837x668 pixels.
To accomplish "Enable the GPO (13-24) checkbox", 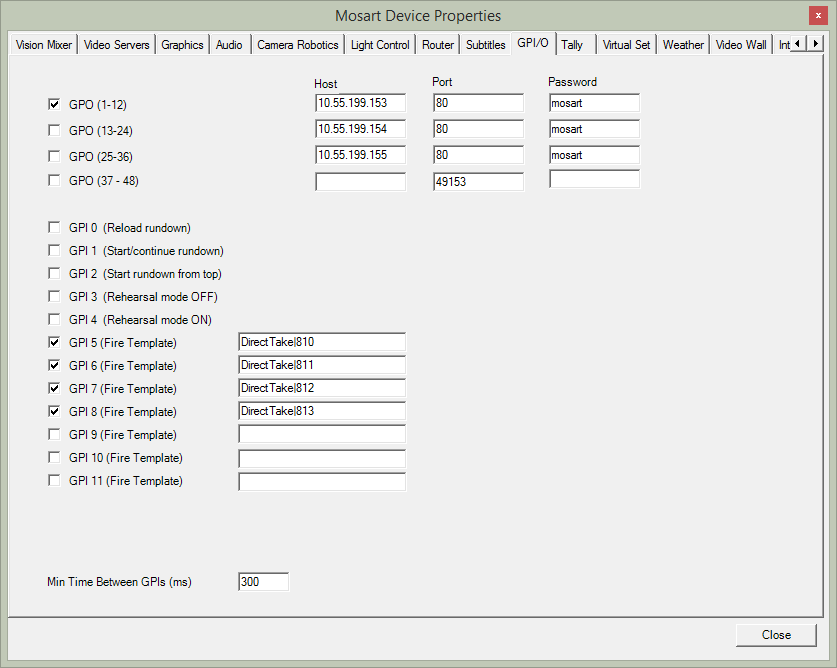I will (x=54, y=130).
